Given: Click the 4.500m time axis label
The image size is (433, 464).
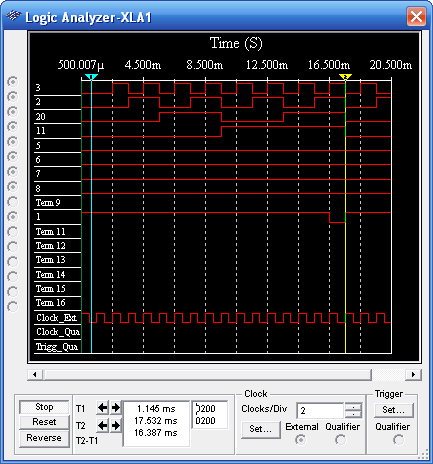Looking at the screenshot, I should point(143,65).
